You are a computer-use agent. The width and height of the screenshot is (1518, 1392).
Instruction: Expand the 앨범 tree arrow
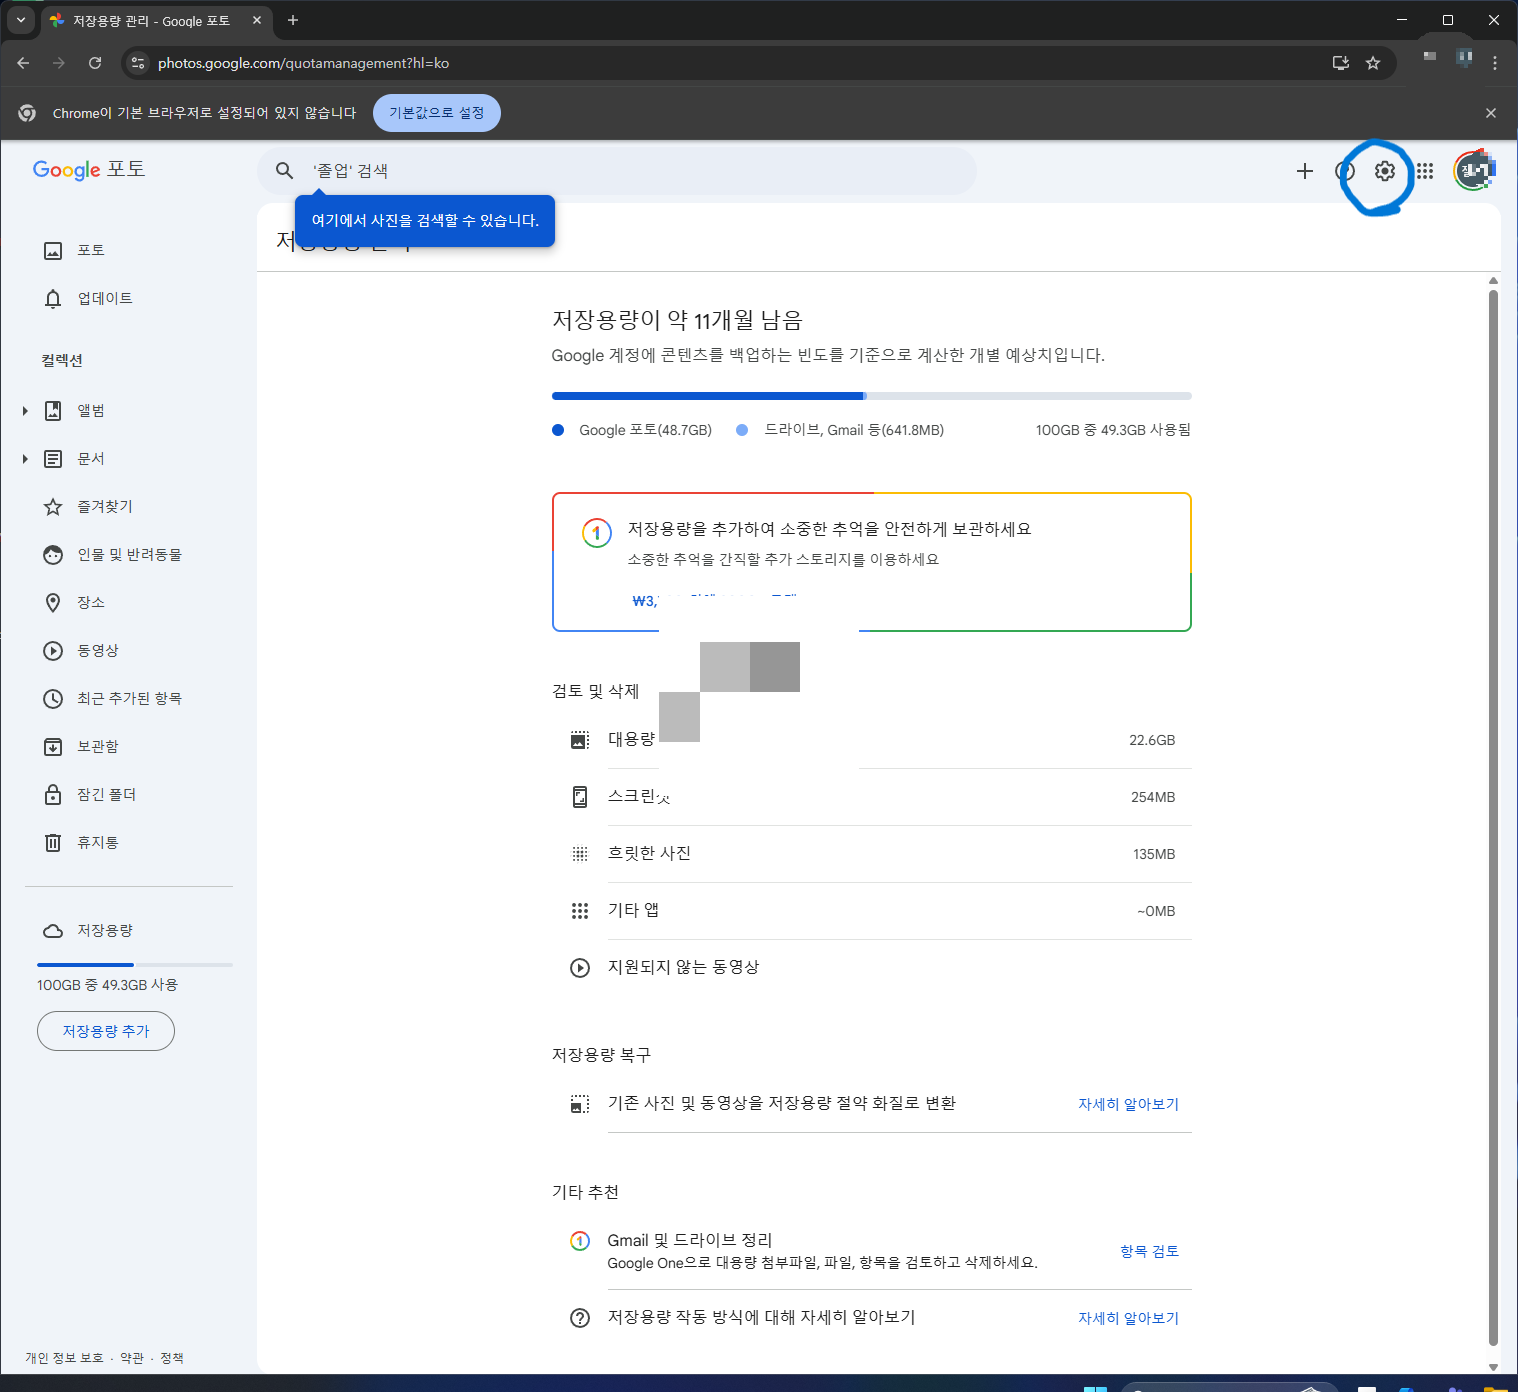25,411
